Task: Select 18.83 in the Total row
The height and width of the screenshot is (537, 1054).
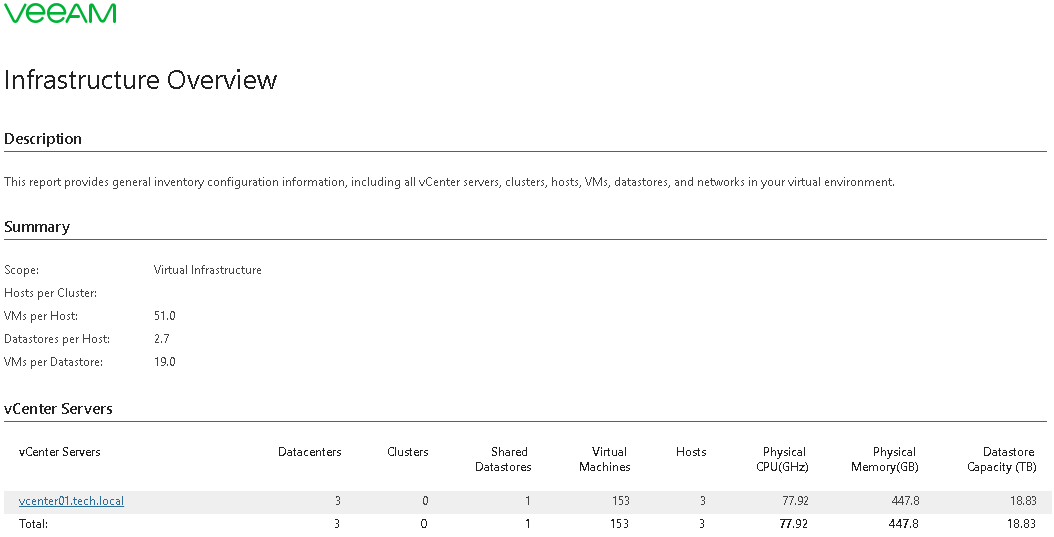Action: [x=1023, y=524]
